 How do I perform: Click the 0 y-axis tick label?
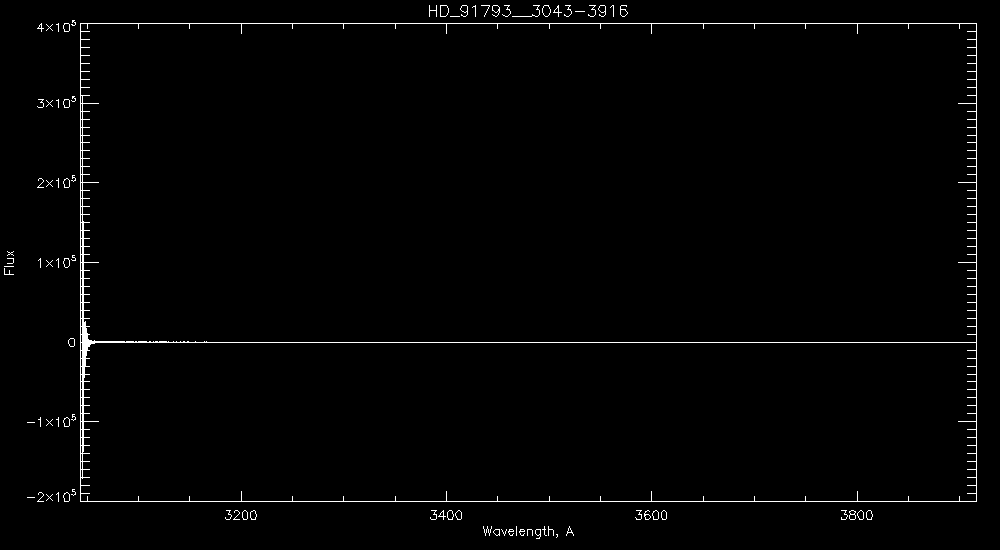[71, 343]
